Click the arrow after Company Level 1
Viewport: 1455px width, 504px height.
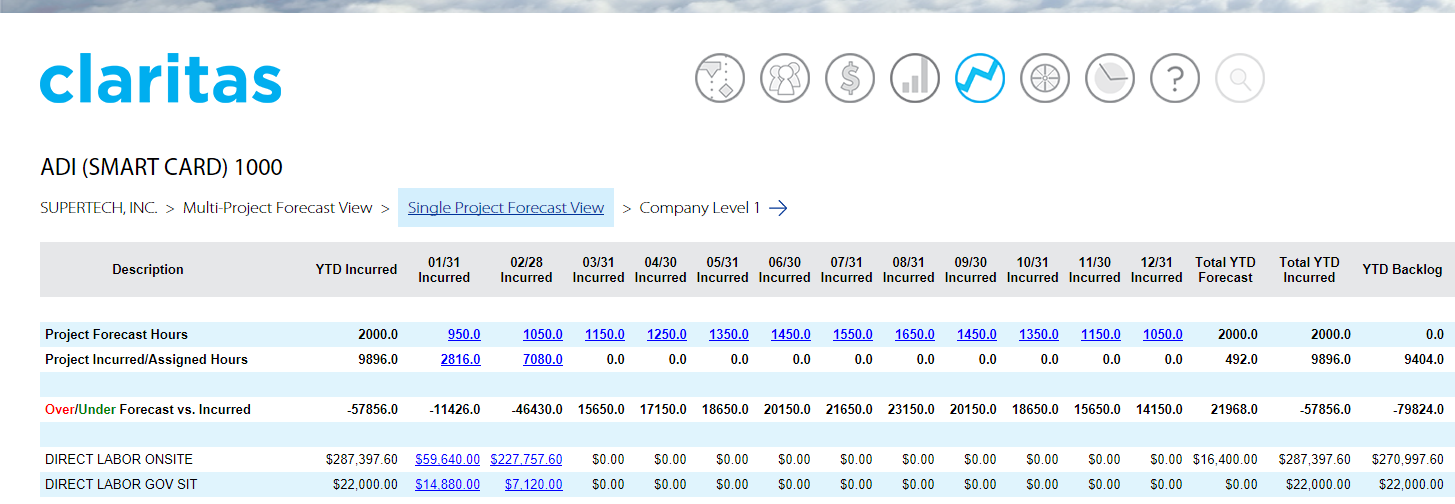(x=778, y=208)
